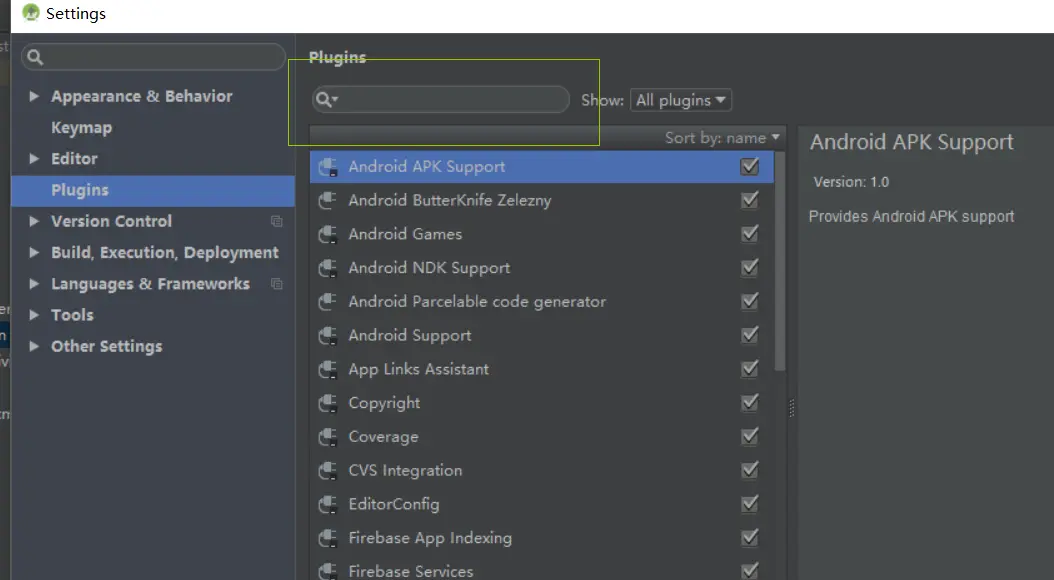Open the Show All plugins dropdown

[x=680, y=100]
